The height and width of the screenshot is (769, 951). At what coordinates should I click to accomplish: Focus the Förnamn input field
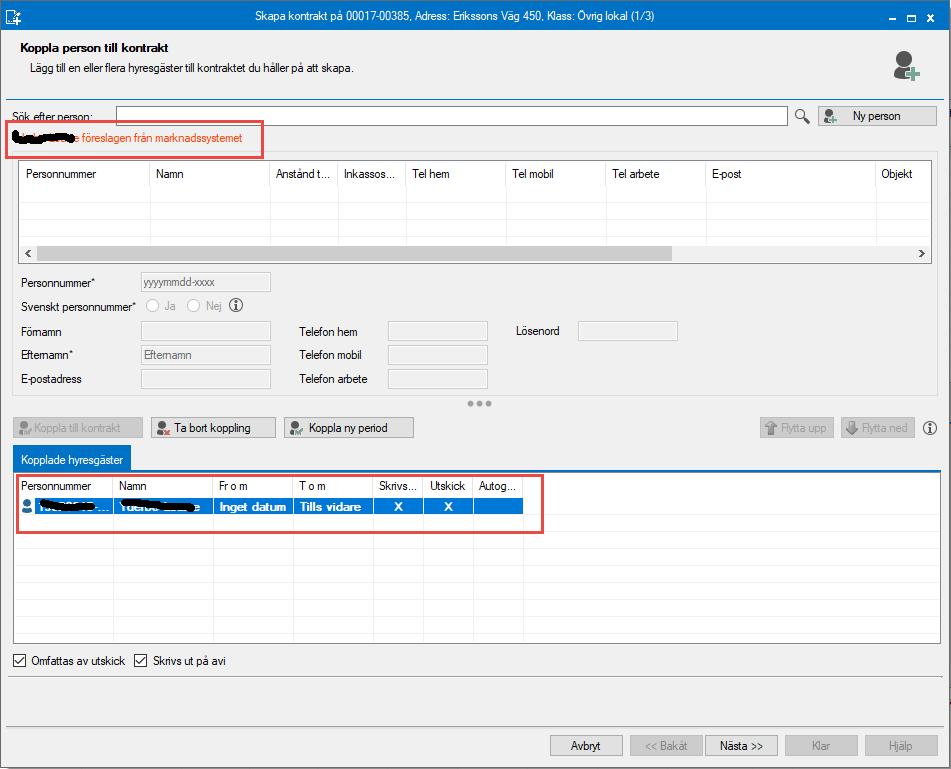[206, 331]
